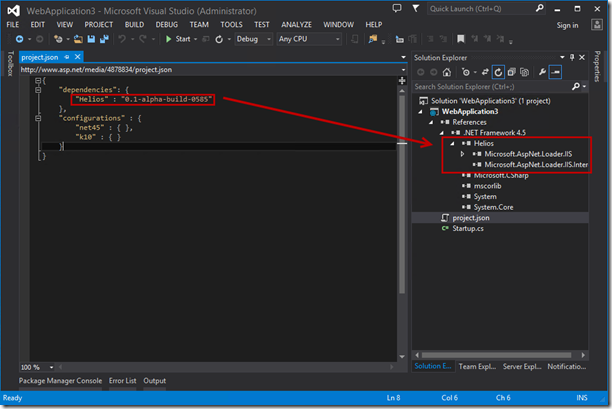Open the Solution Explorer window position dropdown

click(562, 57)
